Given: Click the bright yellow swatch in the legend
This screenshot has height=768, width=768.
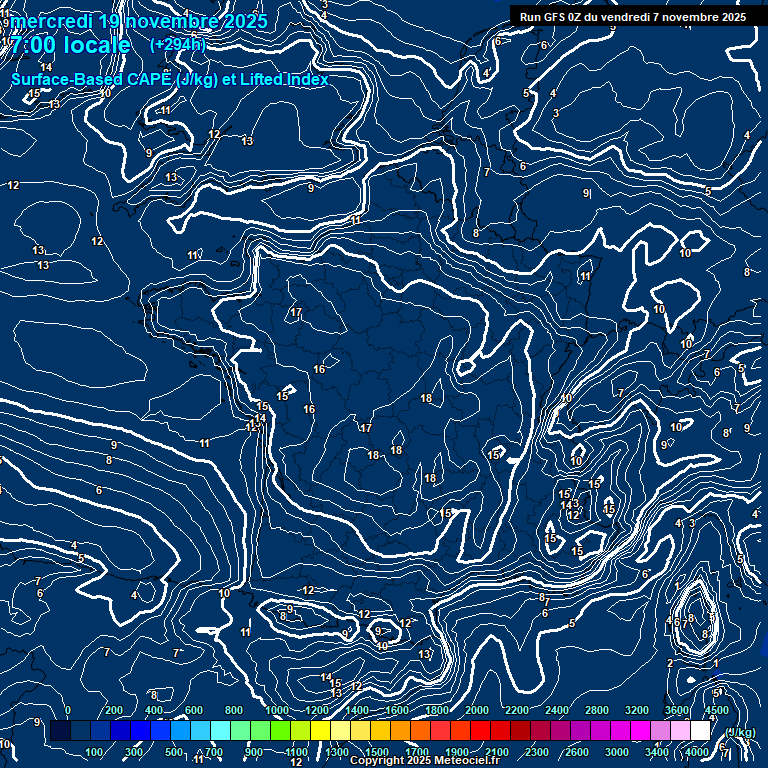Looking at the screenshot, I should 320,730.
